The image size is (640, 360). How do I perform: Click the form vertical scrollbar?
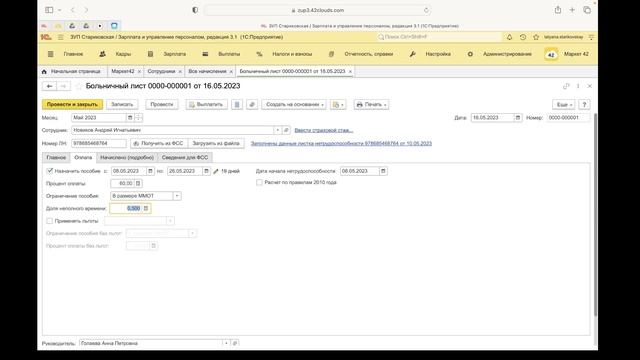[x=595, y=214]
